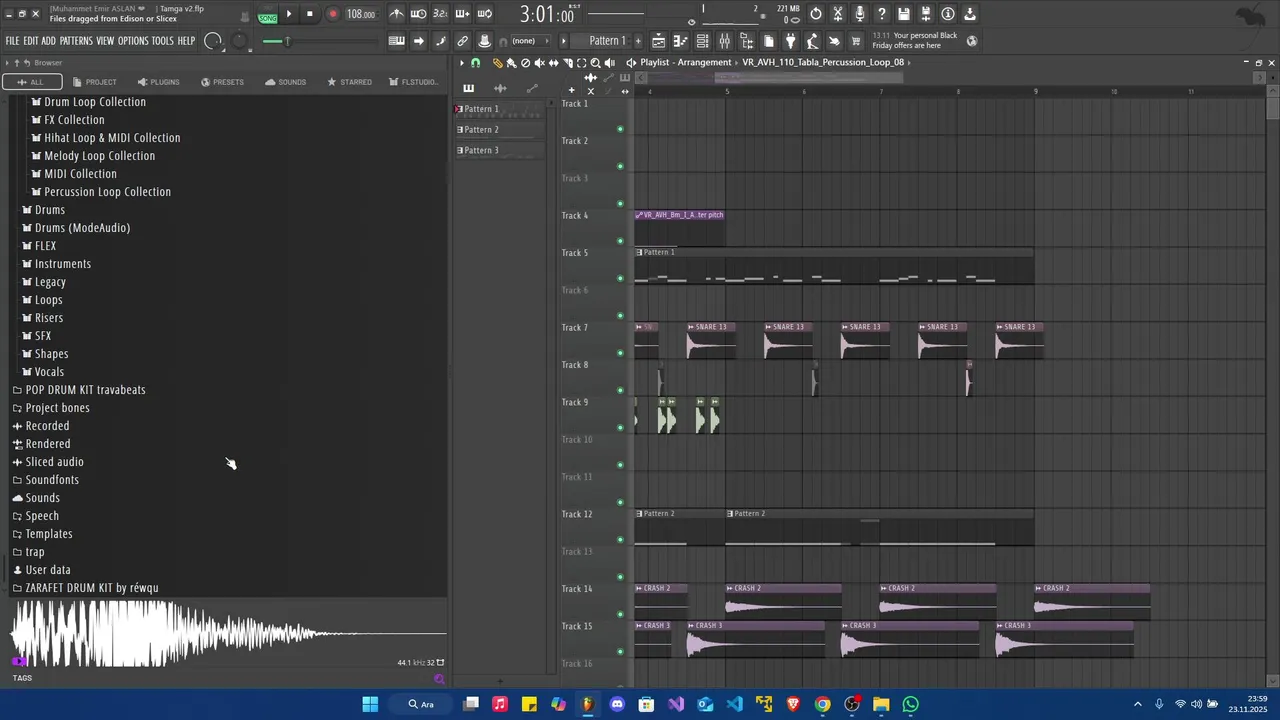This screenshot has width=1280, height=720.
Task: Select the Delete tool in Playlist
Action: [x=525, y=63]
